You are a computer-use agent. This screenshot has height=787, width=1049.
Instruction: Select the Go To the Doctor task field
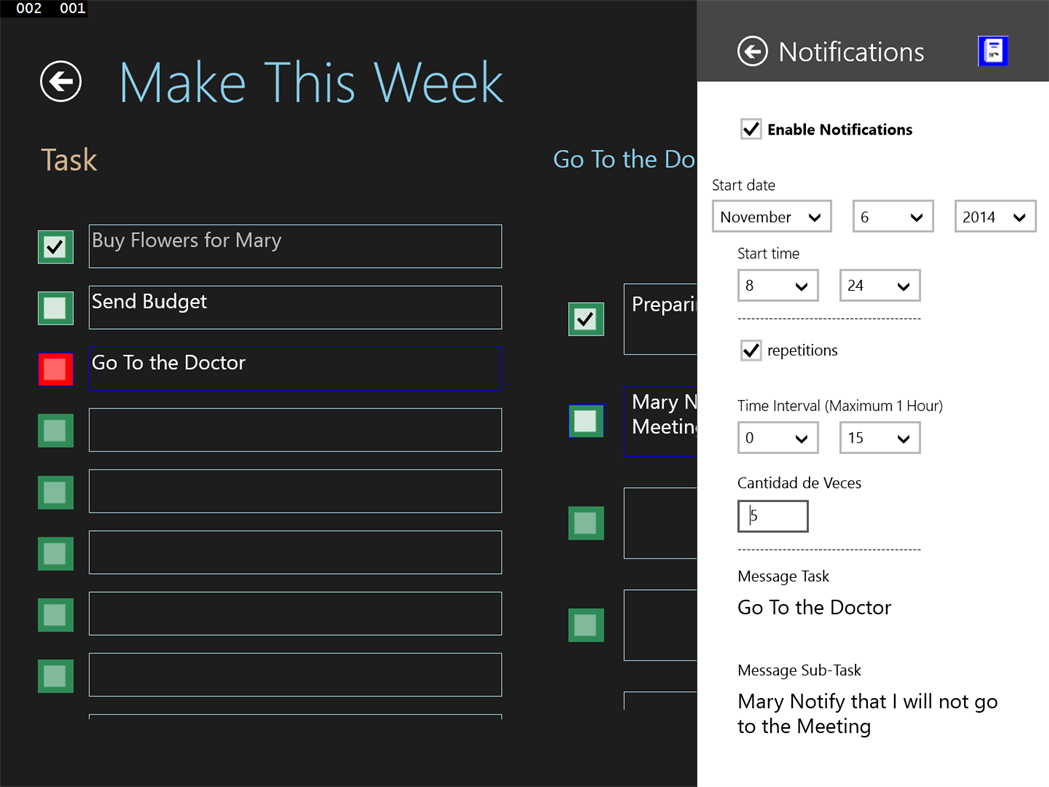click(295, 368)
